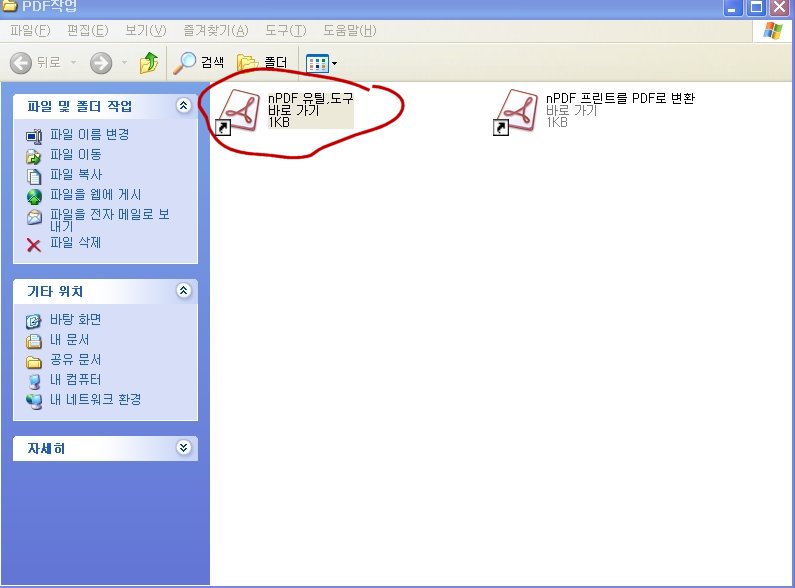Click 파일 삭제 delete link

(x=75, y=243)
